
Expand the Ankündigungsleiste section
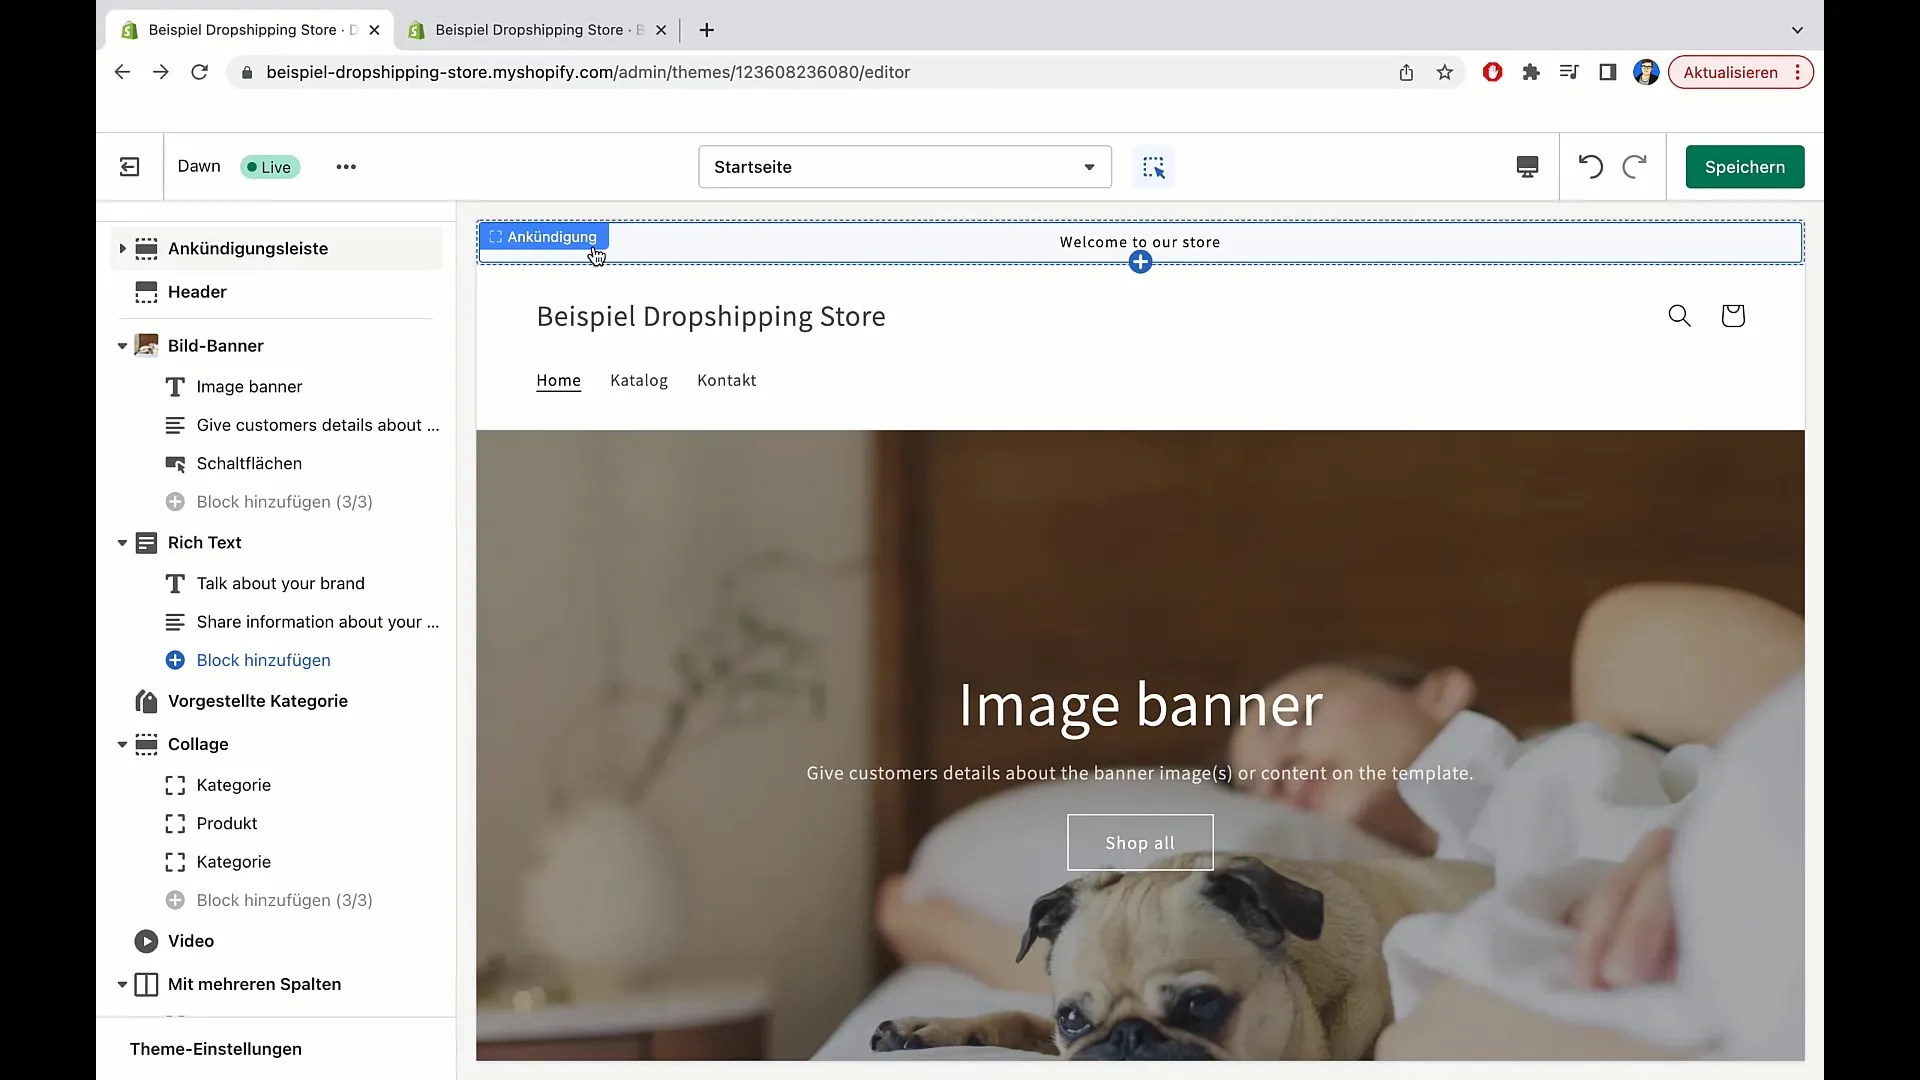pos(121,248)
